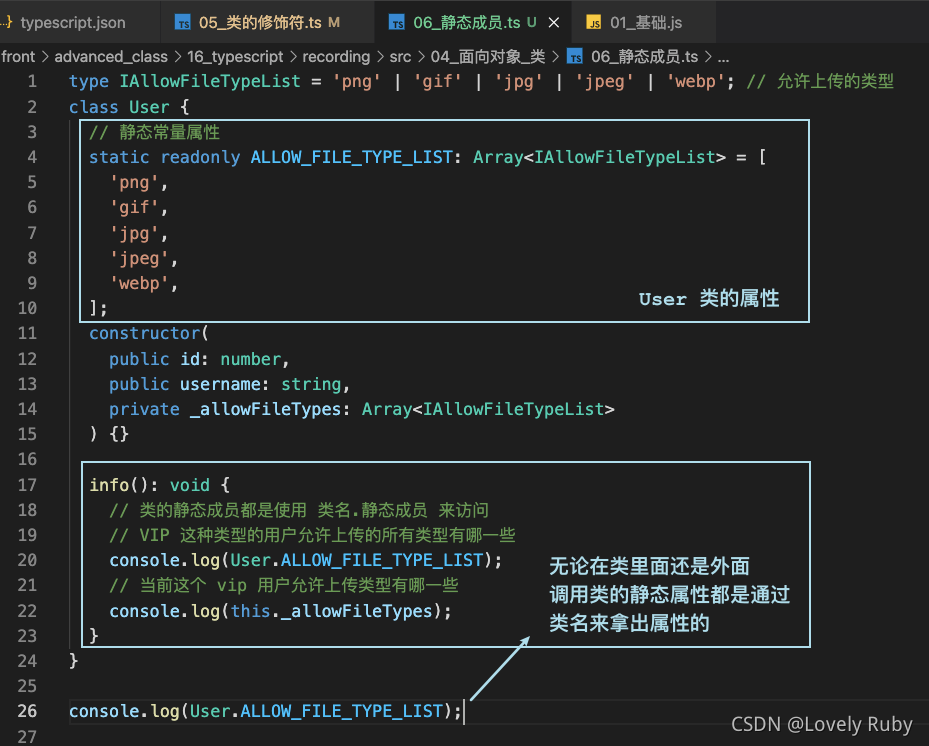This screenshot has width=929, height=746.
Task: Open the 16_typescript breadcrumb segment
Action: pyautogui.click(x=235, y=57)
